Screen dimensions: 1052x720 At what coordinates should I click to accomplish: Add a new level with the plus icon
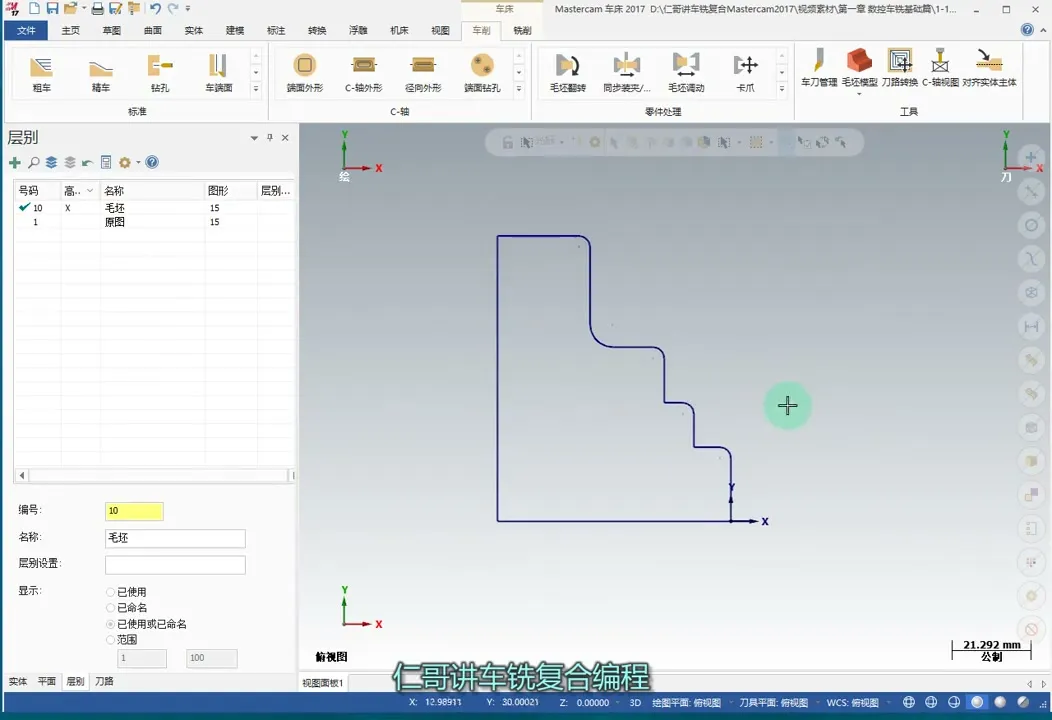[x=15, y=163]
